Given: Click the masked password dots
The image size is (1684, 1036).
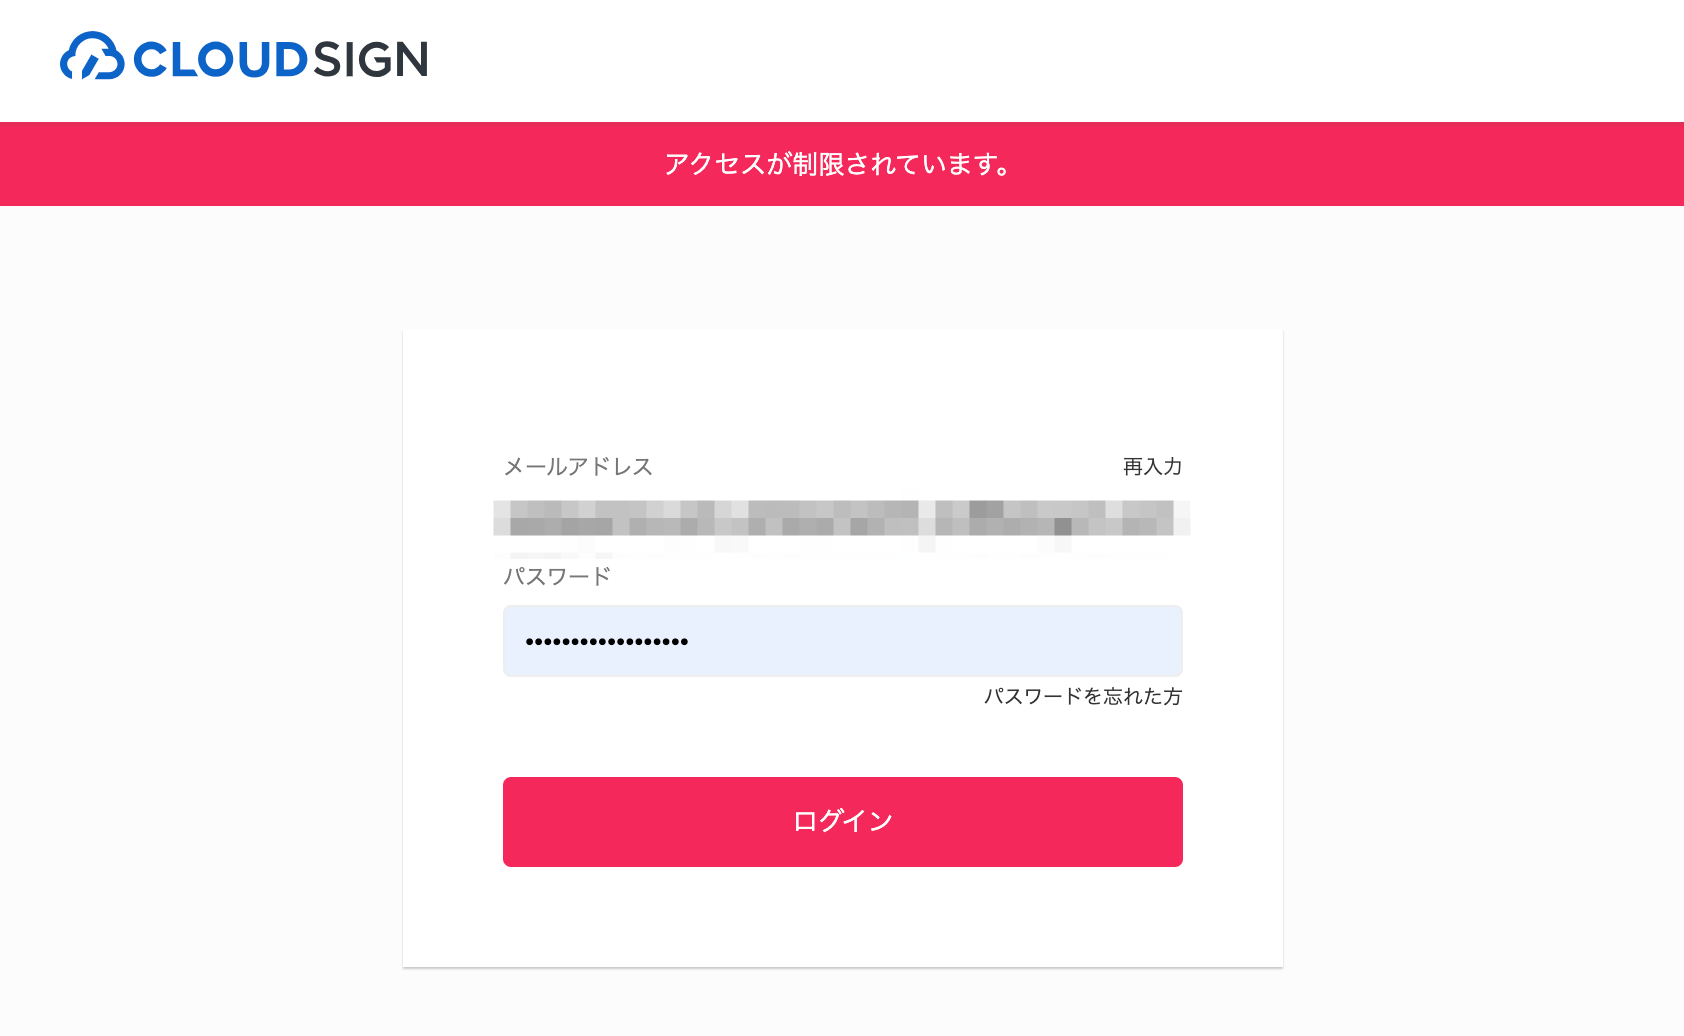Looking at the screenshot, I should (607, 642).
